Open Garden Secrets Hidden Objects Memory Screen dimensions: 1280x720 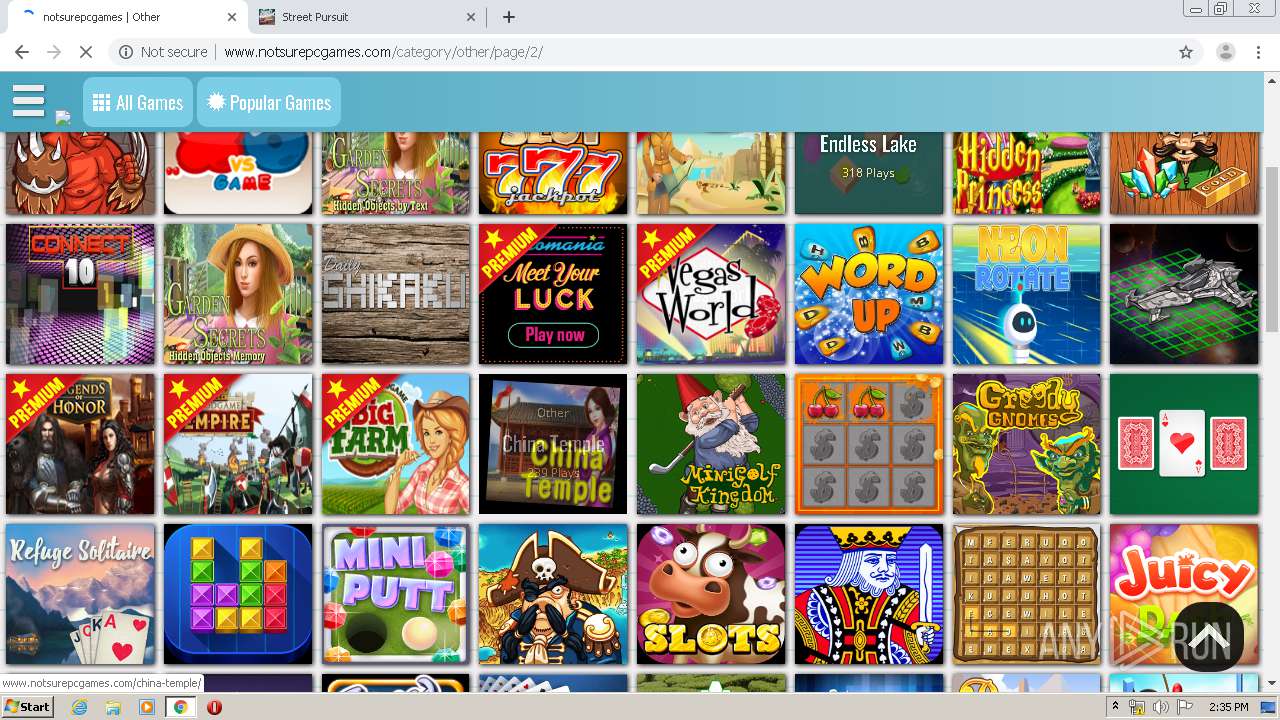(x=238, y=294)
